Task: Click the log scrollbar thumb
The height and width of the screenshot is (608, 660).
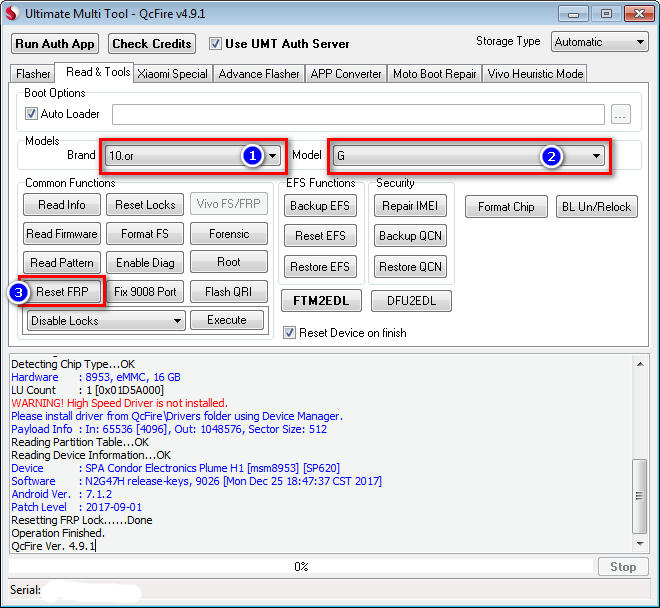Action: click(x=640, y=496)
